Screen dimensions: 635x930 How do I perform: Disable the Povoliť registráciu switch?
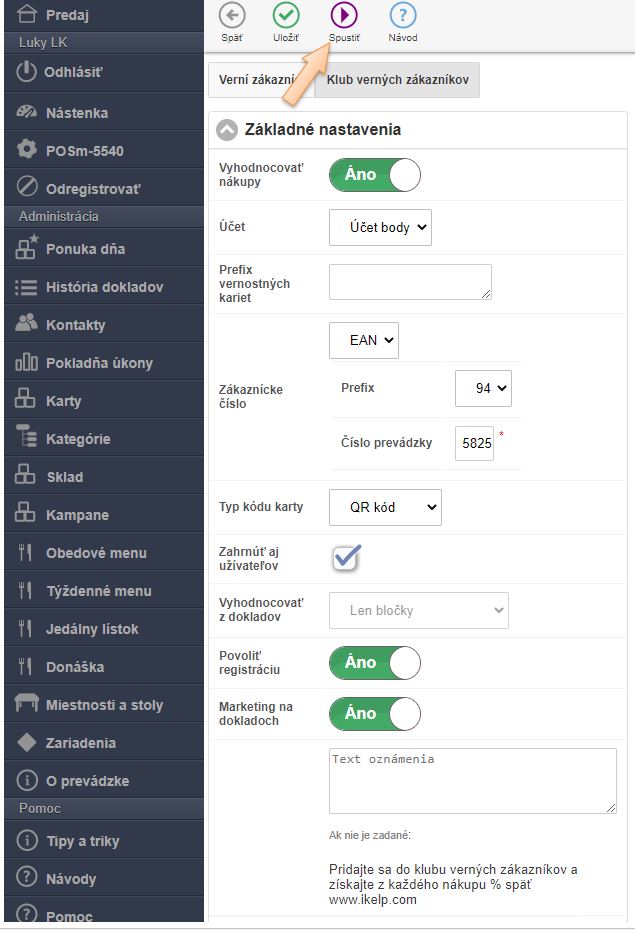click(x=374, y=663)
